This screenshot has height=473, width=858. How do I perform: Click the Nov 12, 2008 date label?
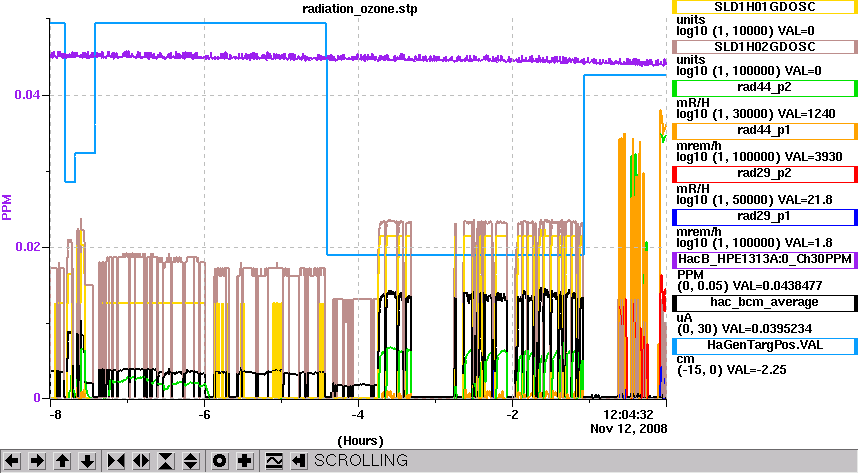[629, 429]
